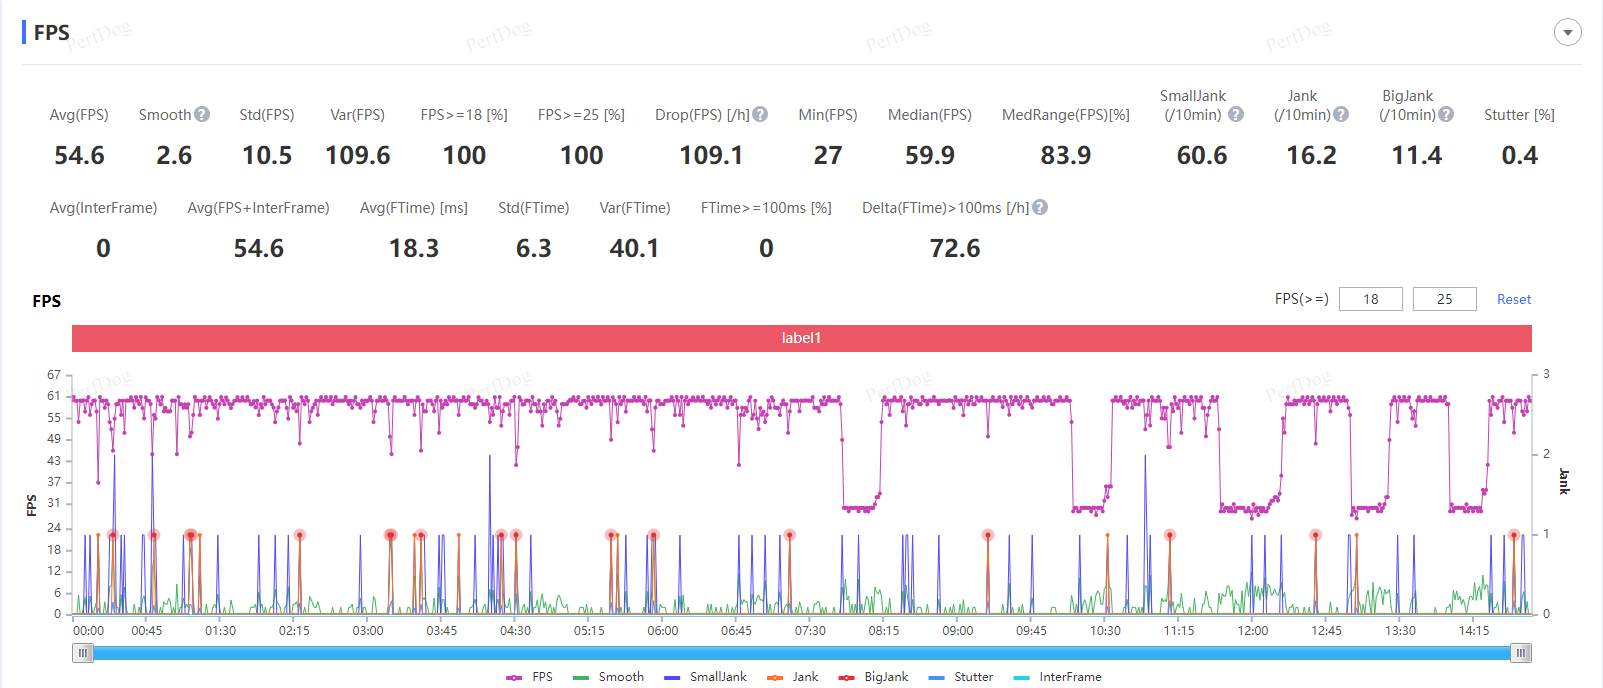Image resolution: width=1603 pixels, height=688 pixels.
Task: Disable the BigJank series in legend
Action: pos(874,677)
